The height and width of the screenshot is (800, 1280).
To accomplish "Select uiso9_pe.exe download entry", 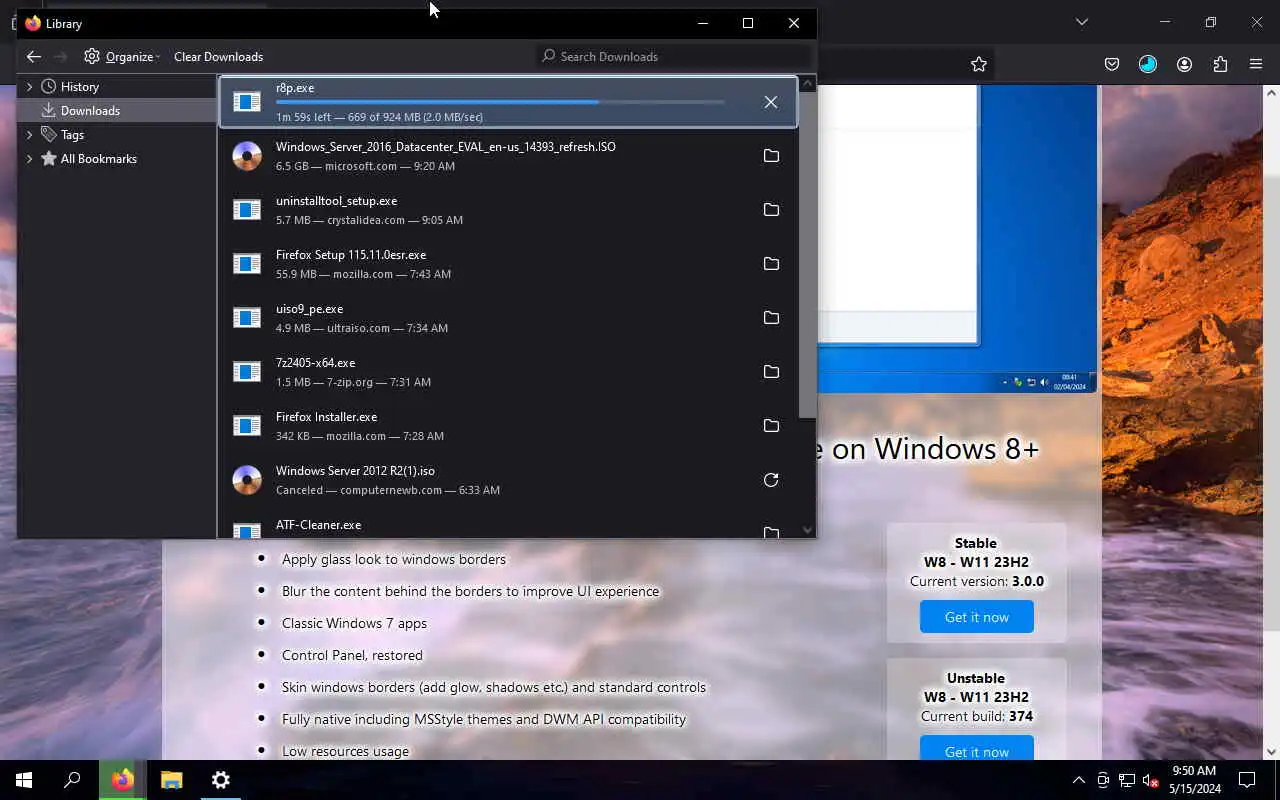I will 508,318.
